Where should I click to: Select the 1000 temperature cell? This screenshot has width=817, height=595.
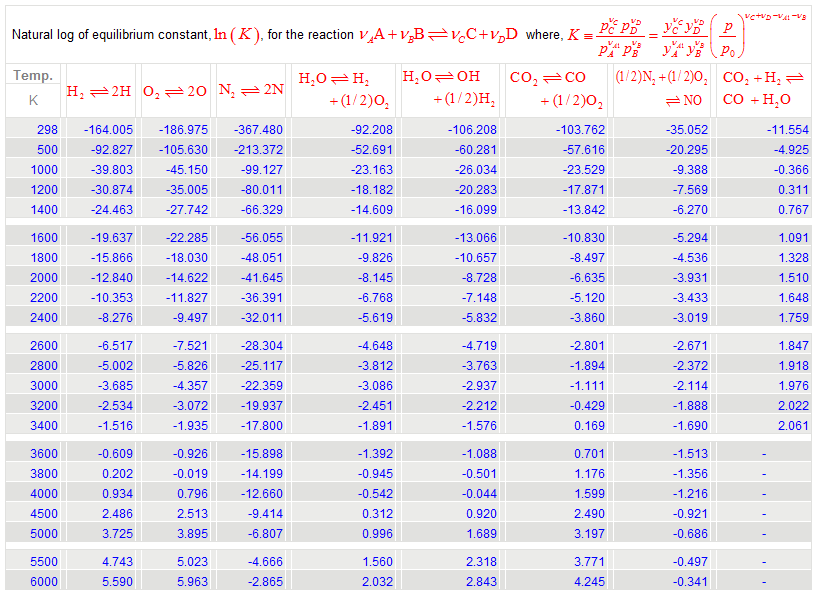pyautogui.click(x=44, y=169)
